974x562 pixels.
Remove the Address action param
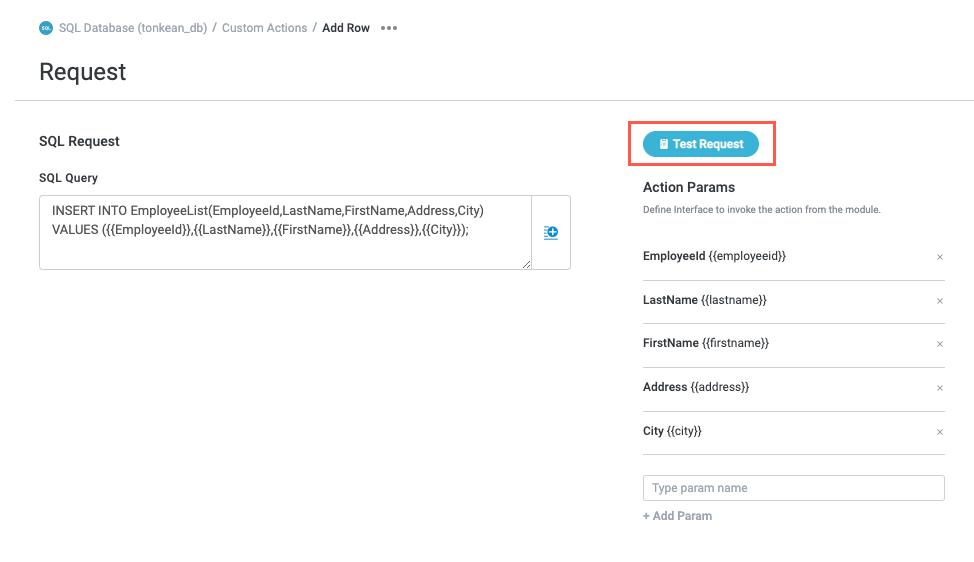[939, 388]
